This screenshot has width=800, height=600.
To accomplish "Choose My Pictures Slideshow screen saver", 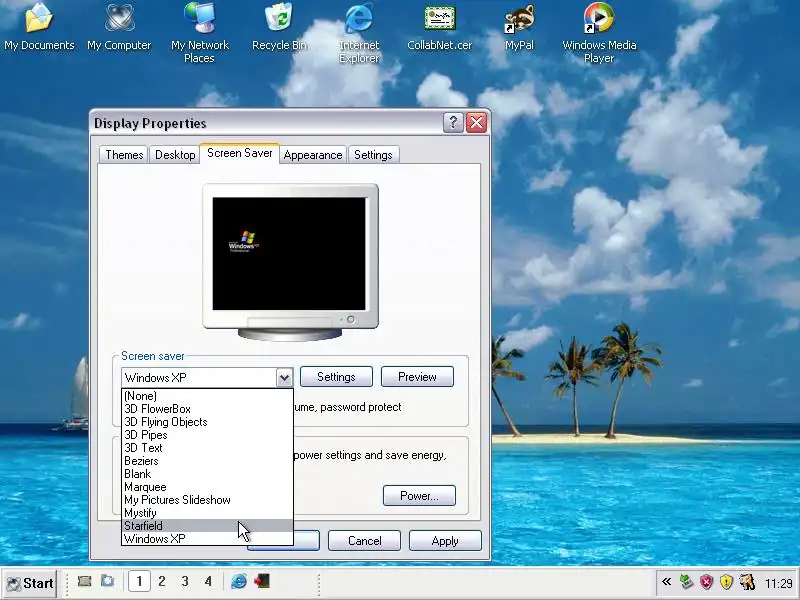I will click(207, 500).
